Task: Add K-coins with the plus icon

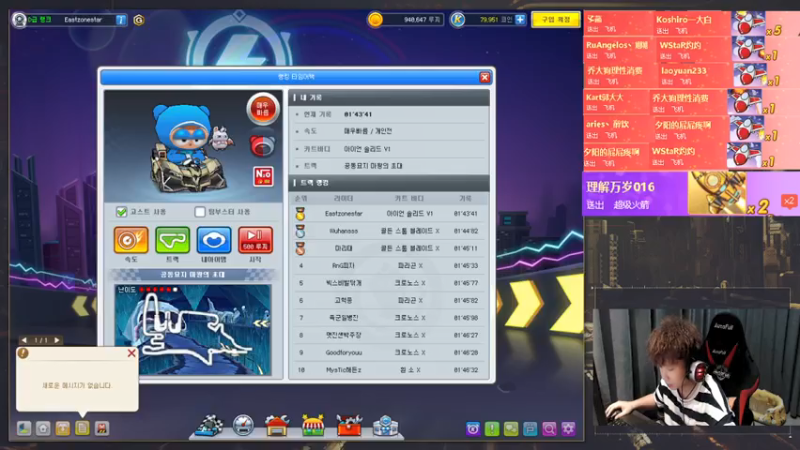Action: point(520,19)
